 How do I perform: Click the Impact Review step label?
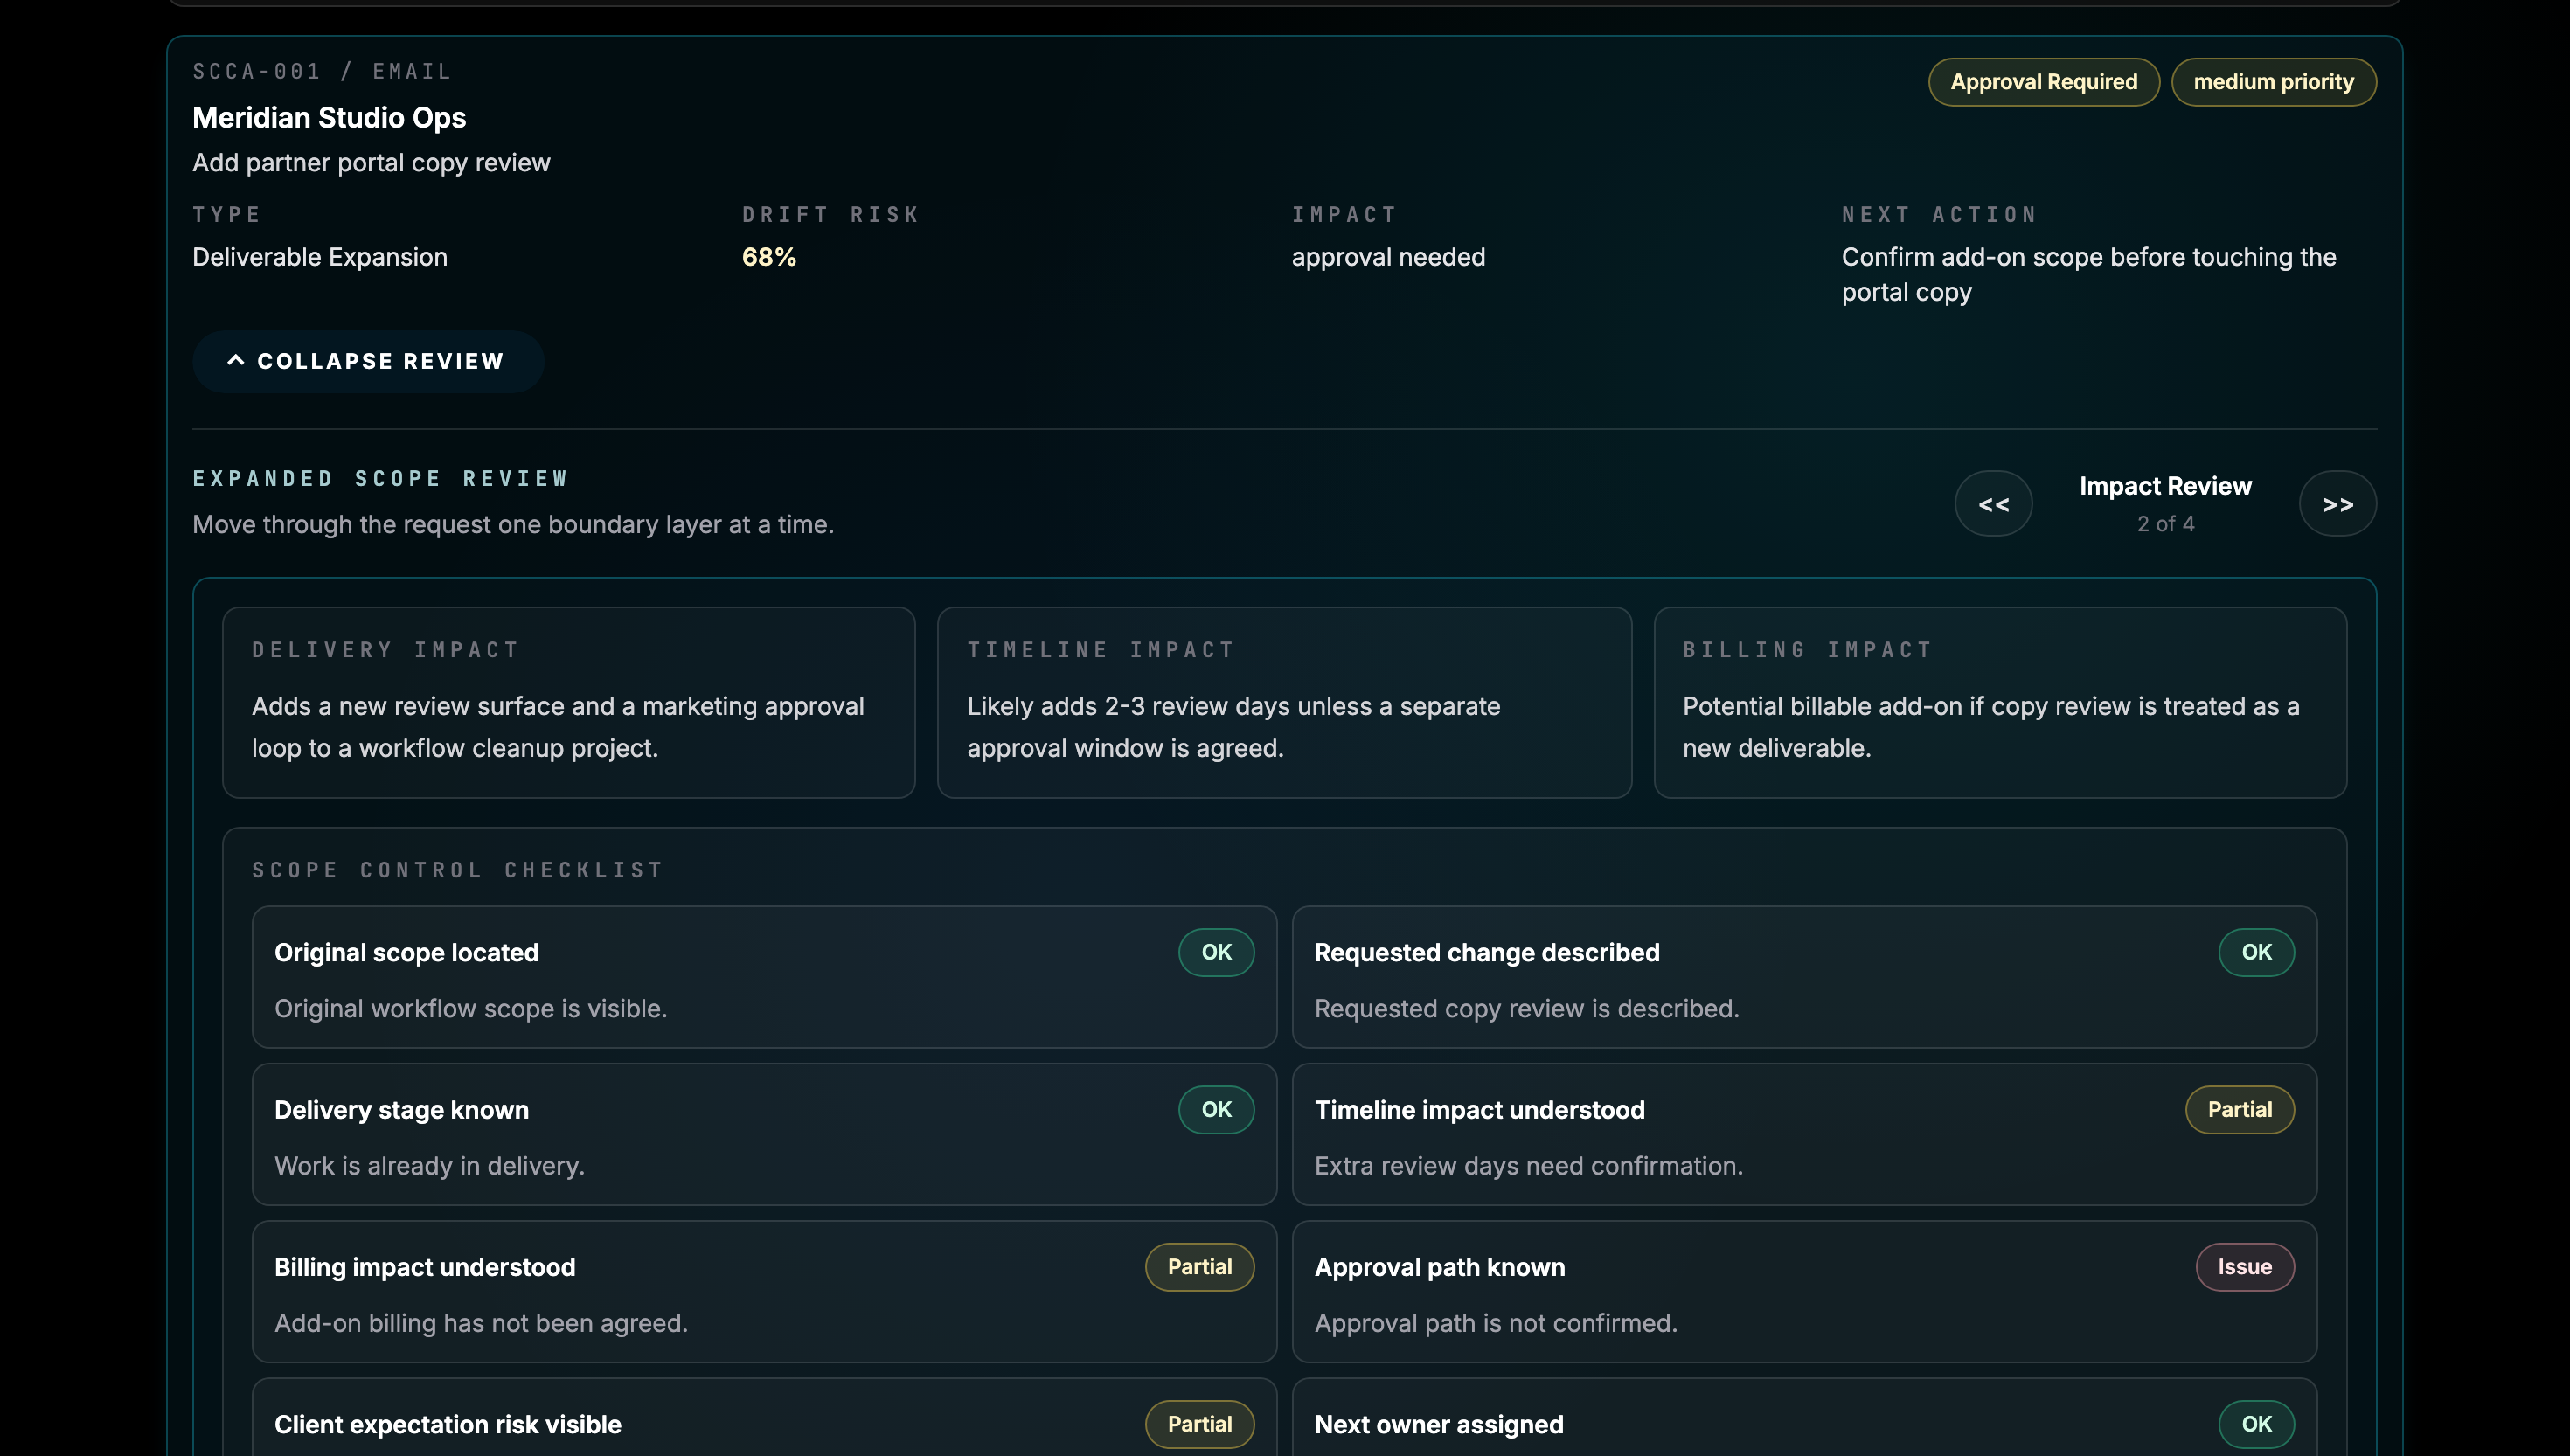pyautogui.click(x=2165, y=486)
